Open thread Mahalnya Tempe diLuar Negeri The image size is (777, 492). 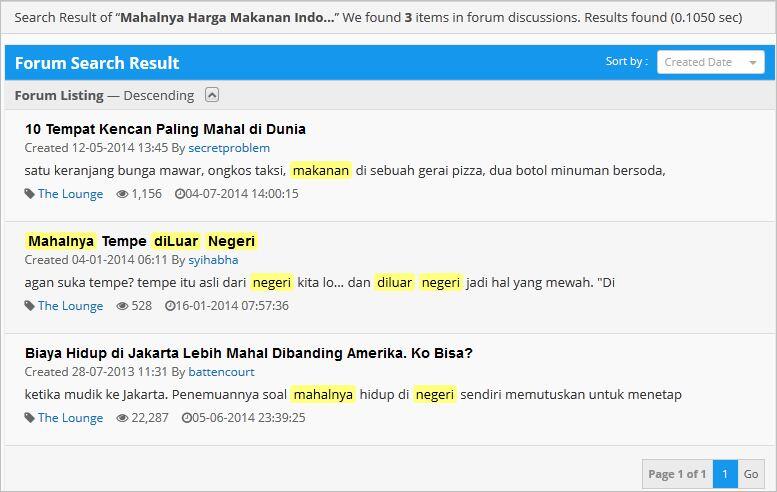click(x=141, y=241)
